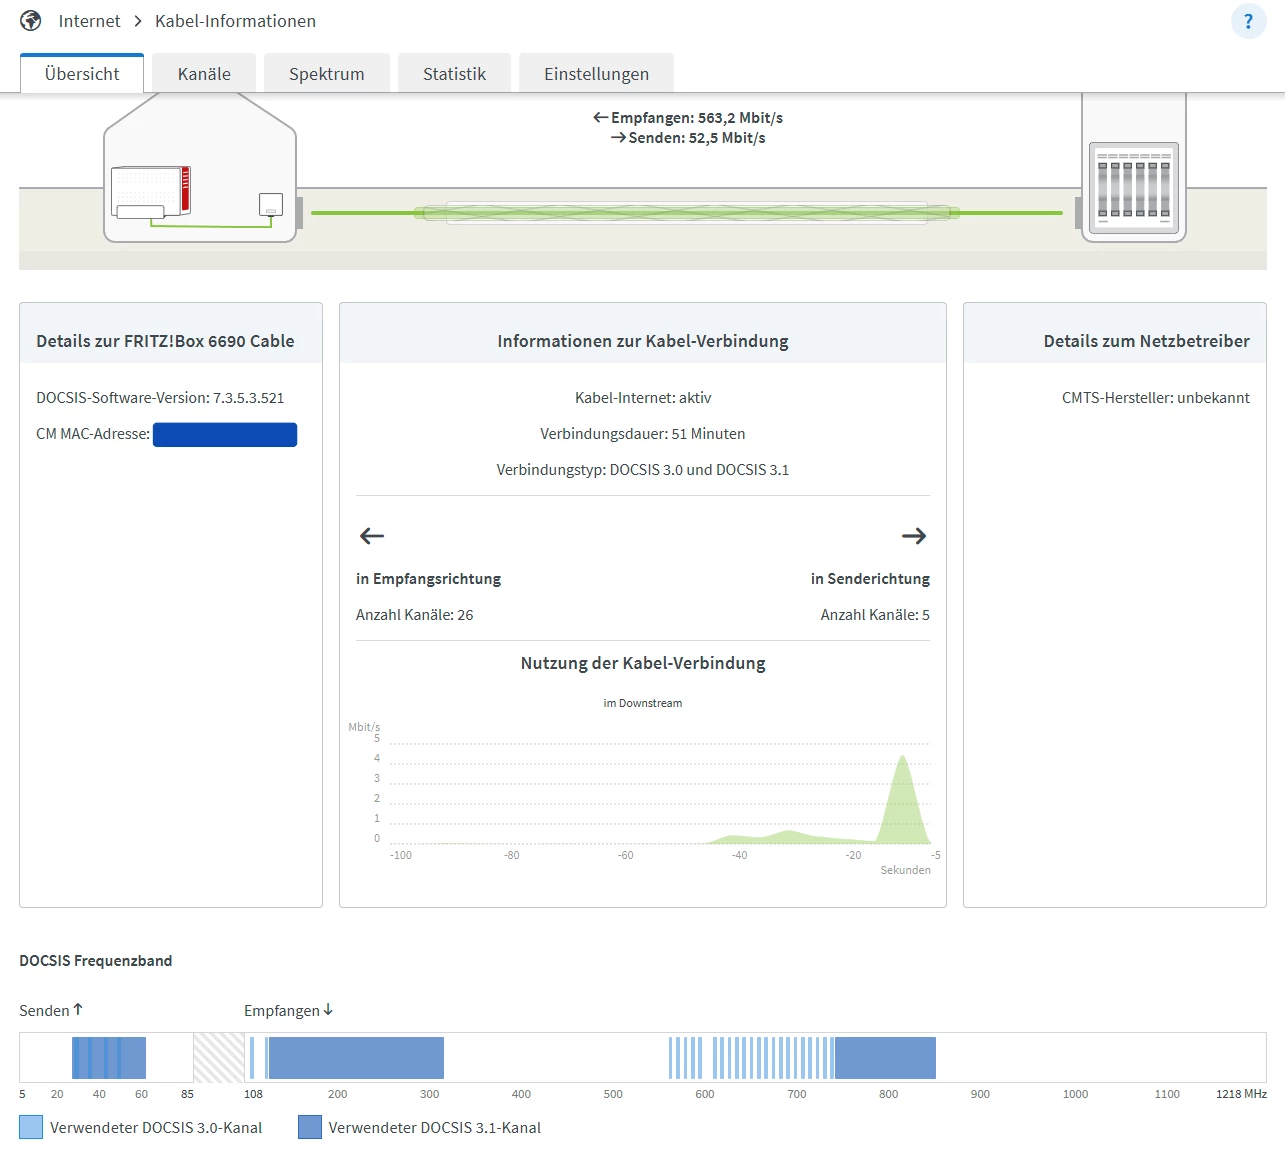Image resolution: width=1285 pixels, height=1160 pixels.
Task: Click the wide DOCSIS 3.1 block near 200 MHz
Action: point(356,1058)
